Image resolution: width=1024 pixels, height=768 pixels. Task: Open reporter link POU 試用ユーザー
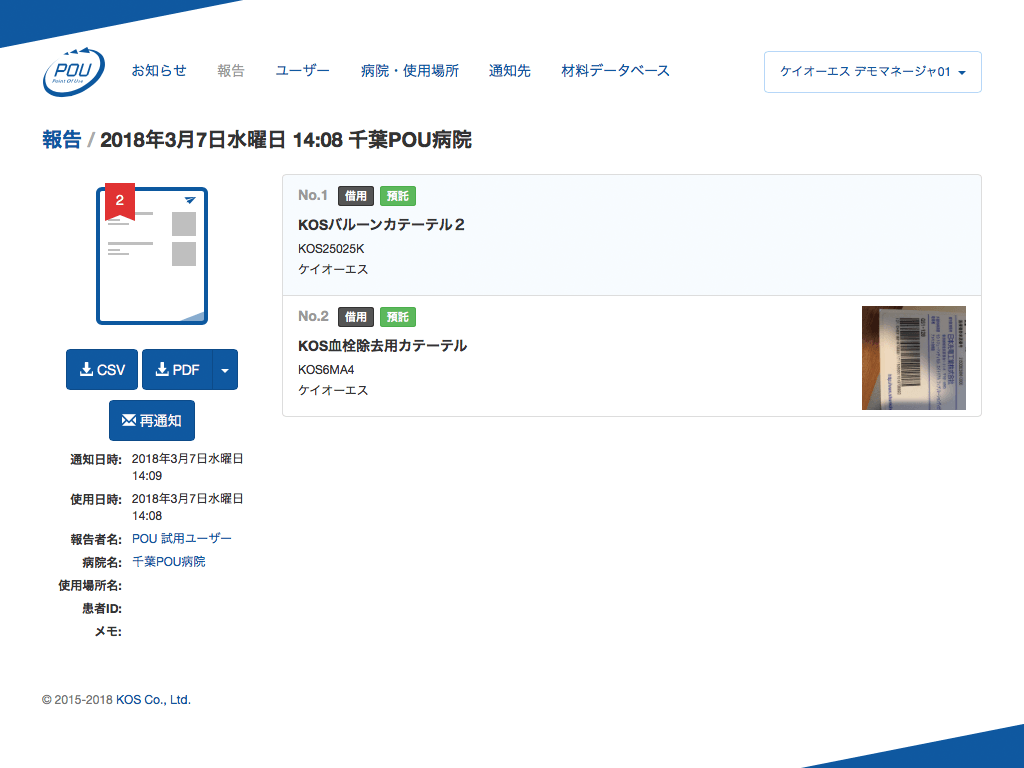click(x=182, y=539)
